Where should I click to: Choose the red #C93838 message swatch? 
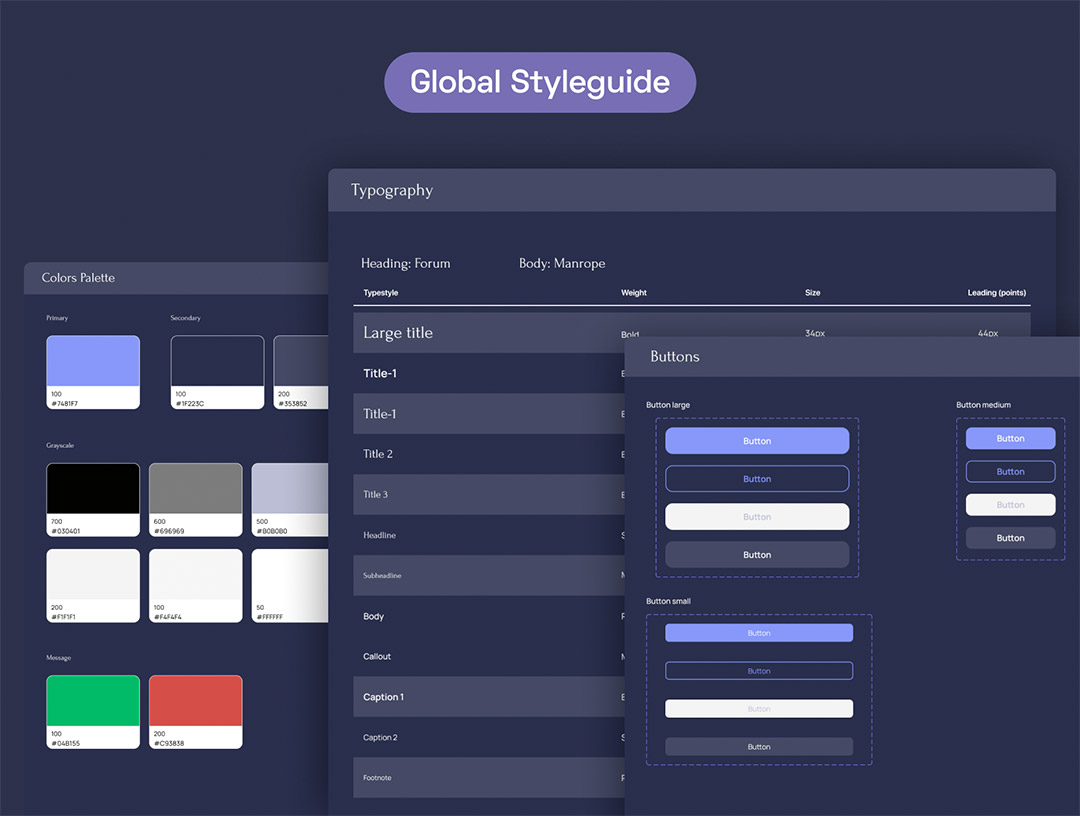pos(195,701)
